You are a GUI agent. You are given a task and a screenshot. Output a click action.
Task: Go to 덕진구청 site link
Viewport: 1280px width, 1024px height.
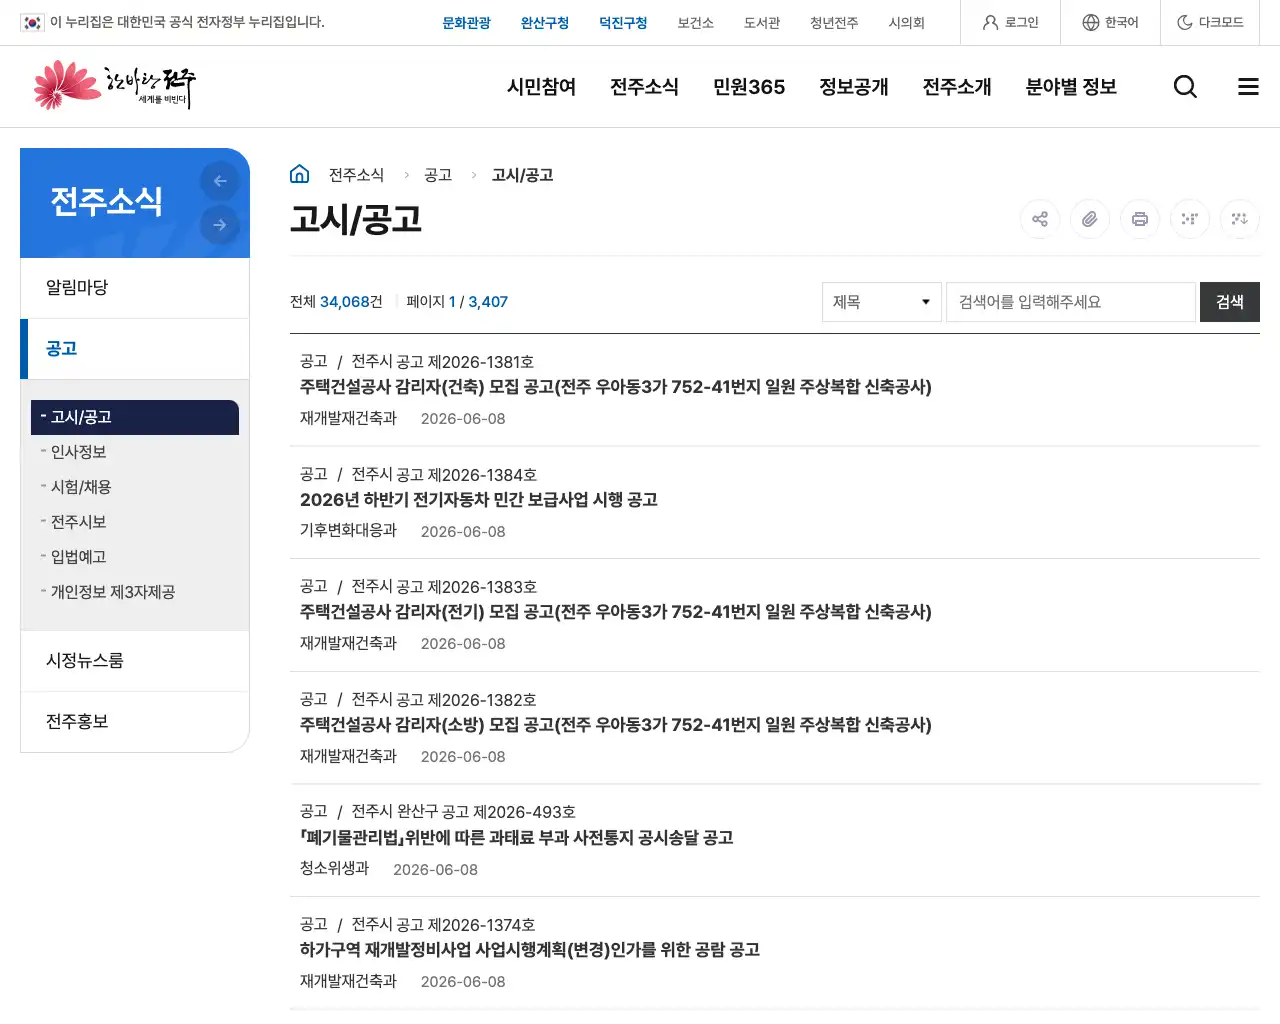[x=623, y=22]
